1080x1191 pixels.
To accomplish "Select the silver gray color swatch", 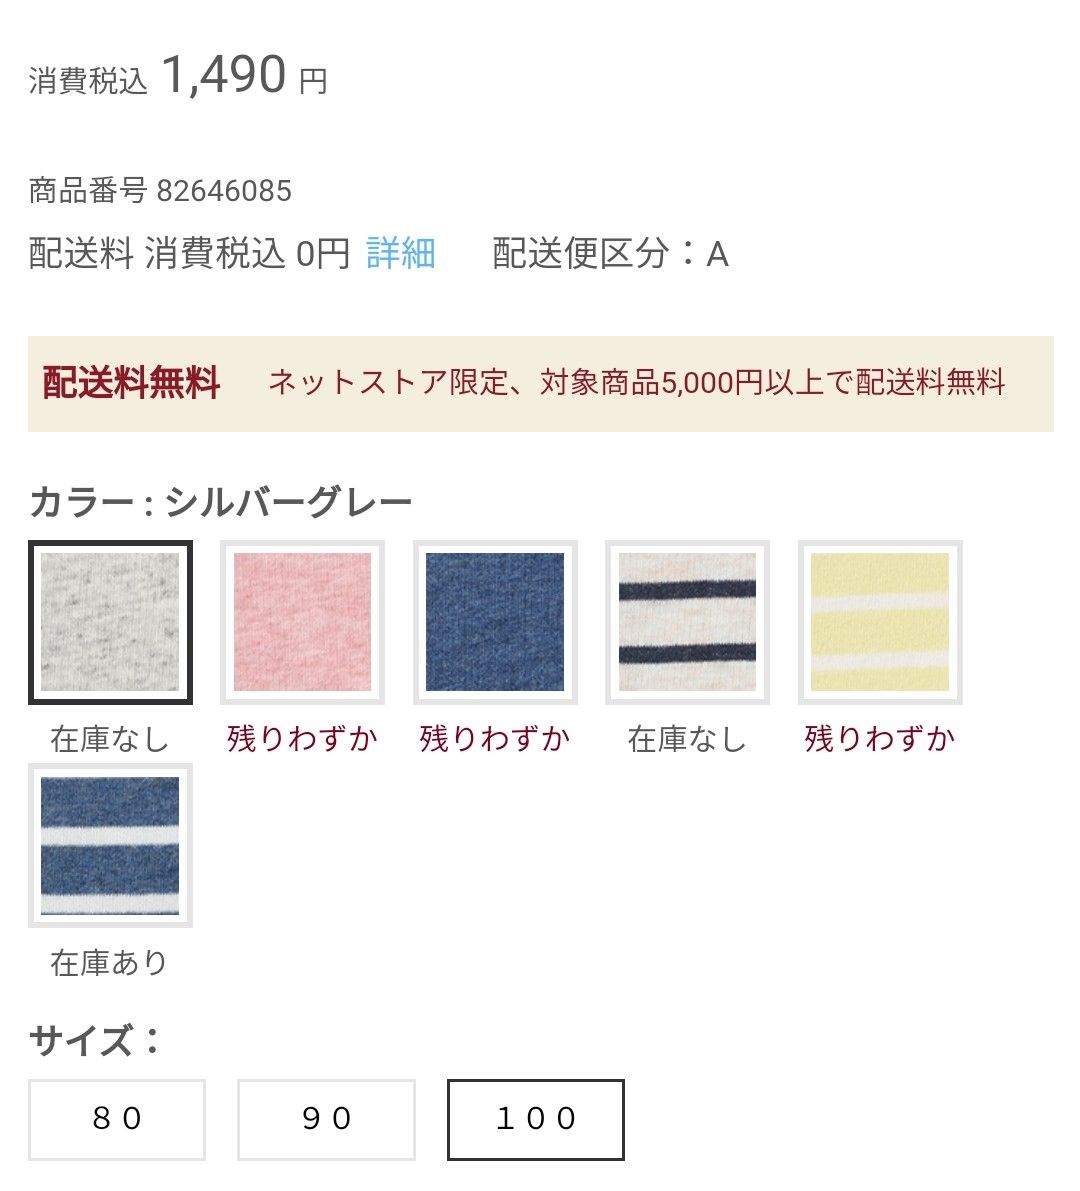I will coord(110,622).
